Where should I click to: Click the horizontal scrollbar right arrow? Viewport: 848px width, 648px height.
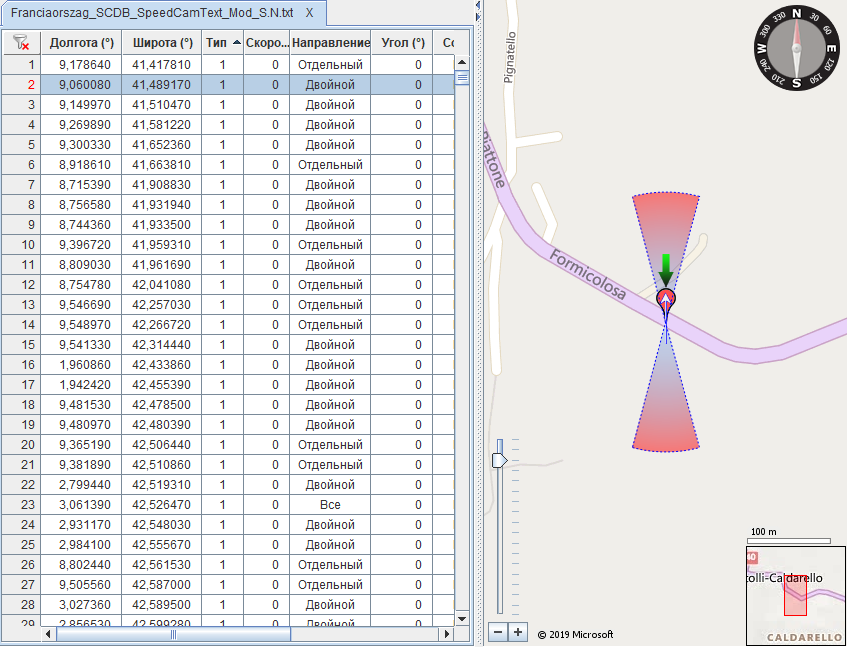(447, 634)
